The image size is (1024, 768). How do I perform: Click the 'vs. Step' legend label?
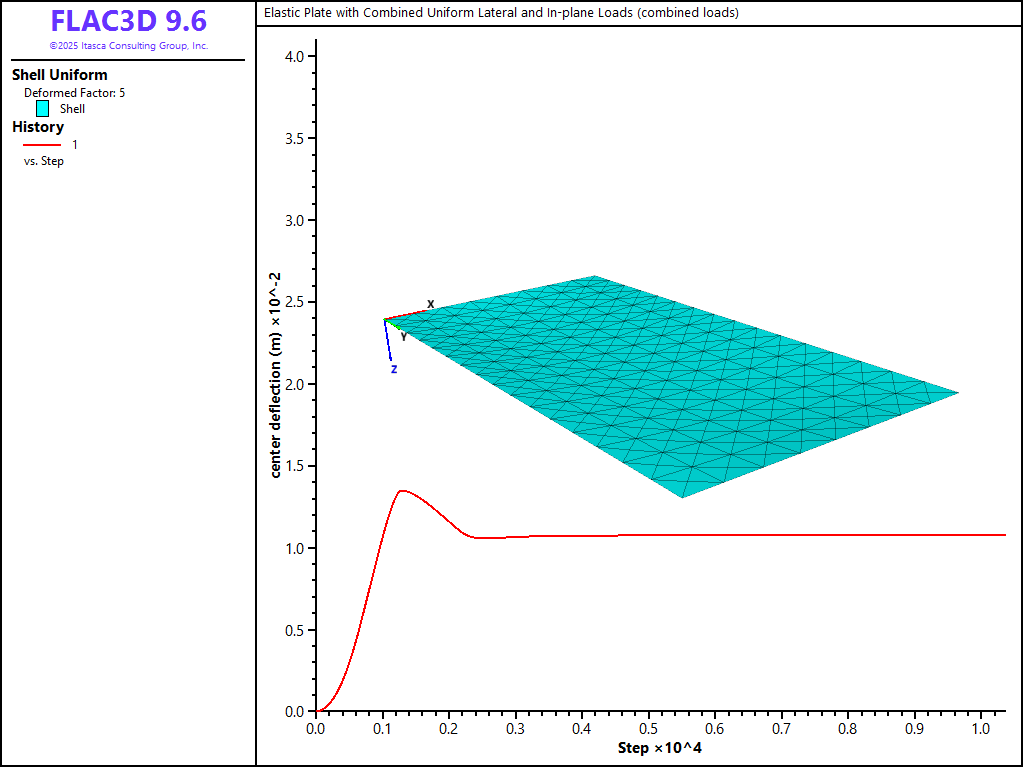point(44,161)
